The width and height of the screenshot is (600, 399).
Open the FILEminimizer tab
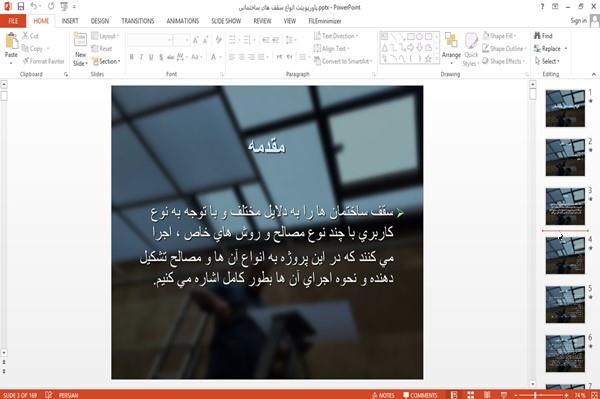pyautogui.click(x=325, y=21)
